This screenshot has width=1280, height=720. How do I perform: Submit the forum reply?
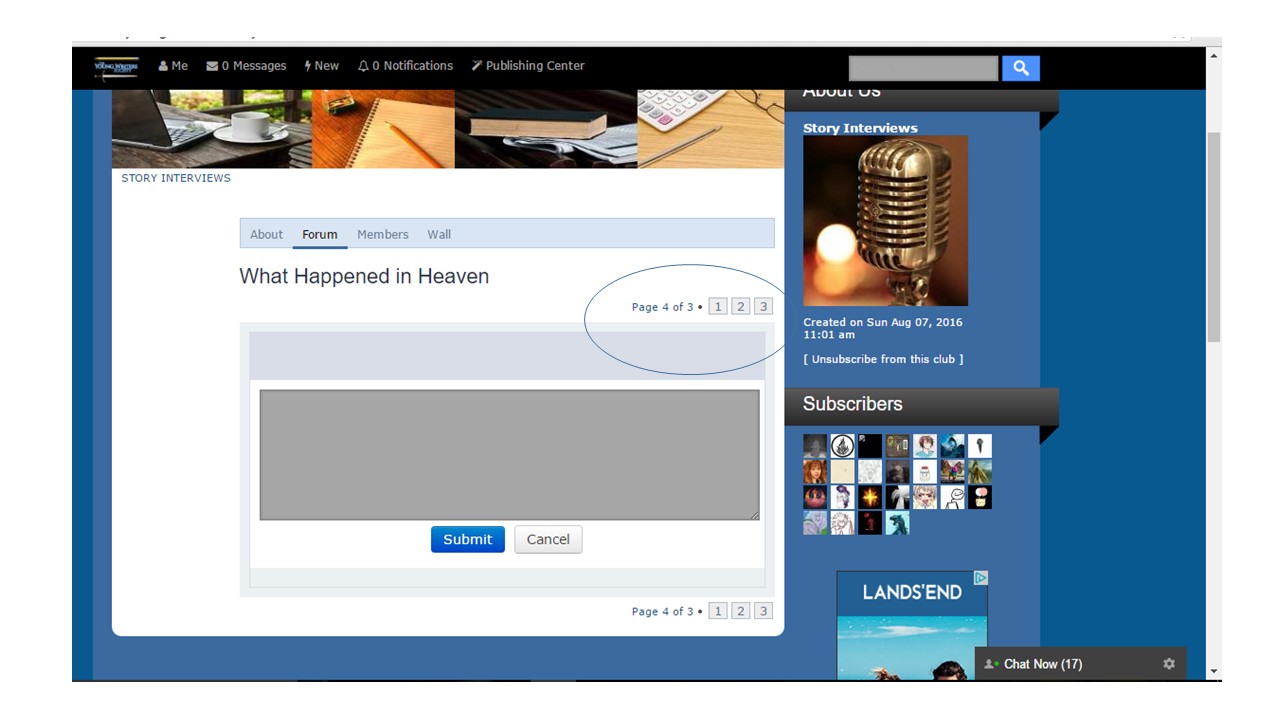coord(468,539)
